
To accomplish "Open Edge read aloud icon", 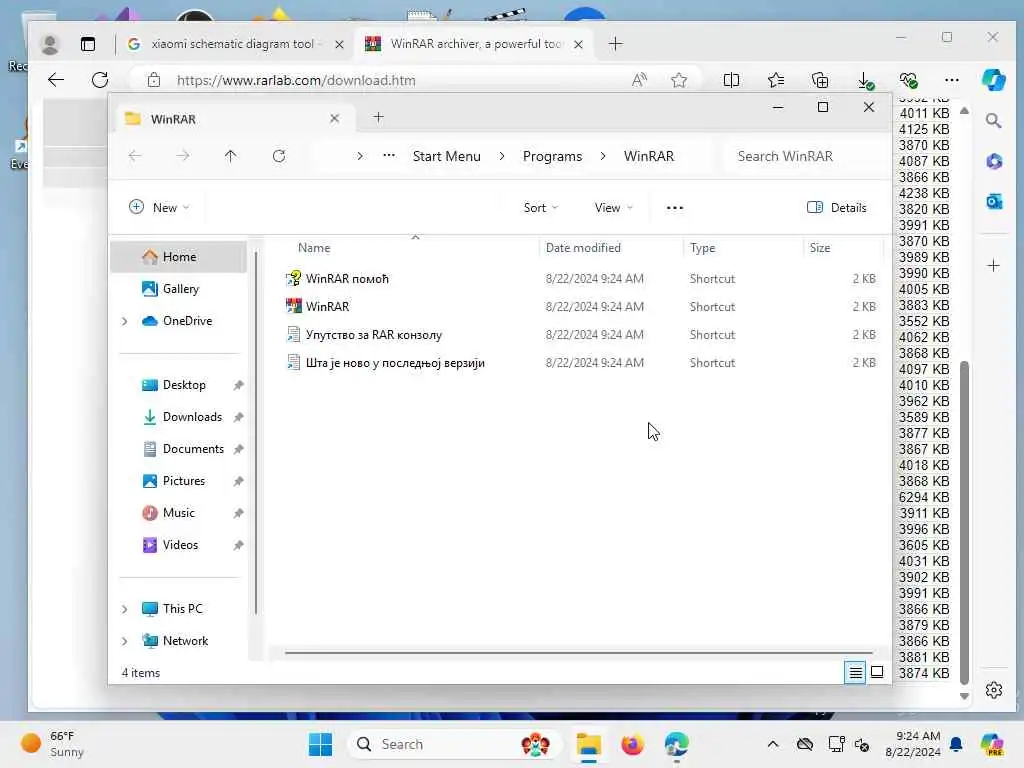I will (639, 80).
